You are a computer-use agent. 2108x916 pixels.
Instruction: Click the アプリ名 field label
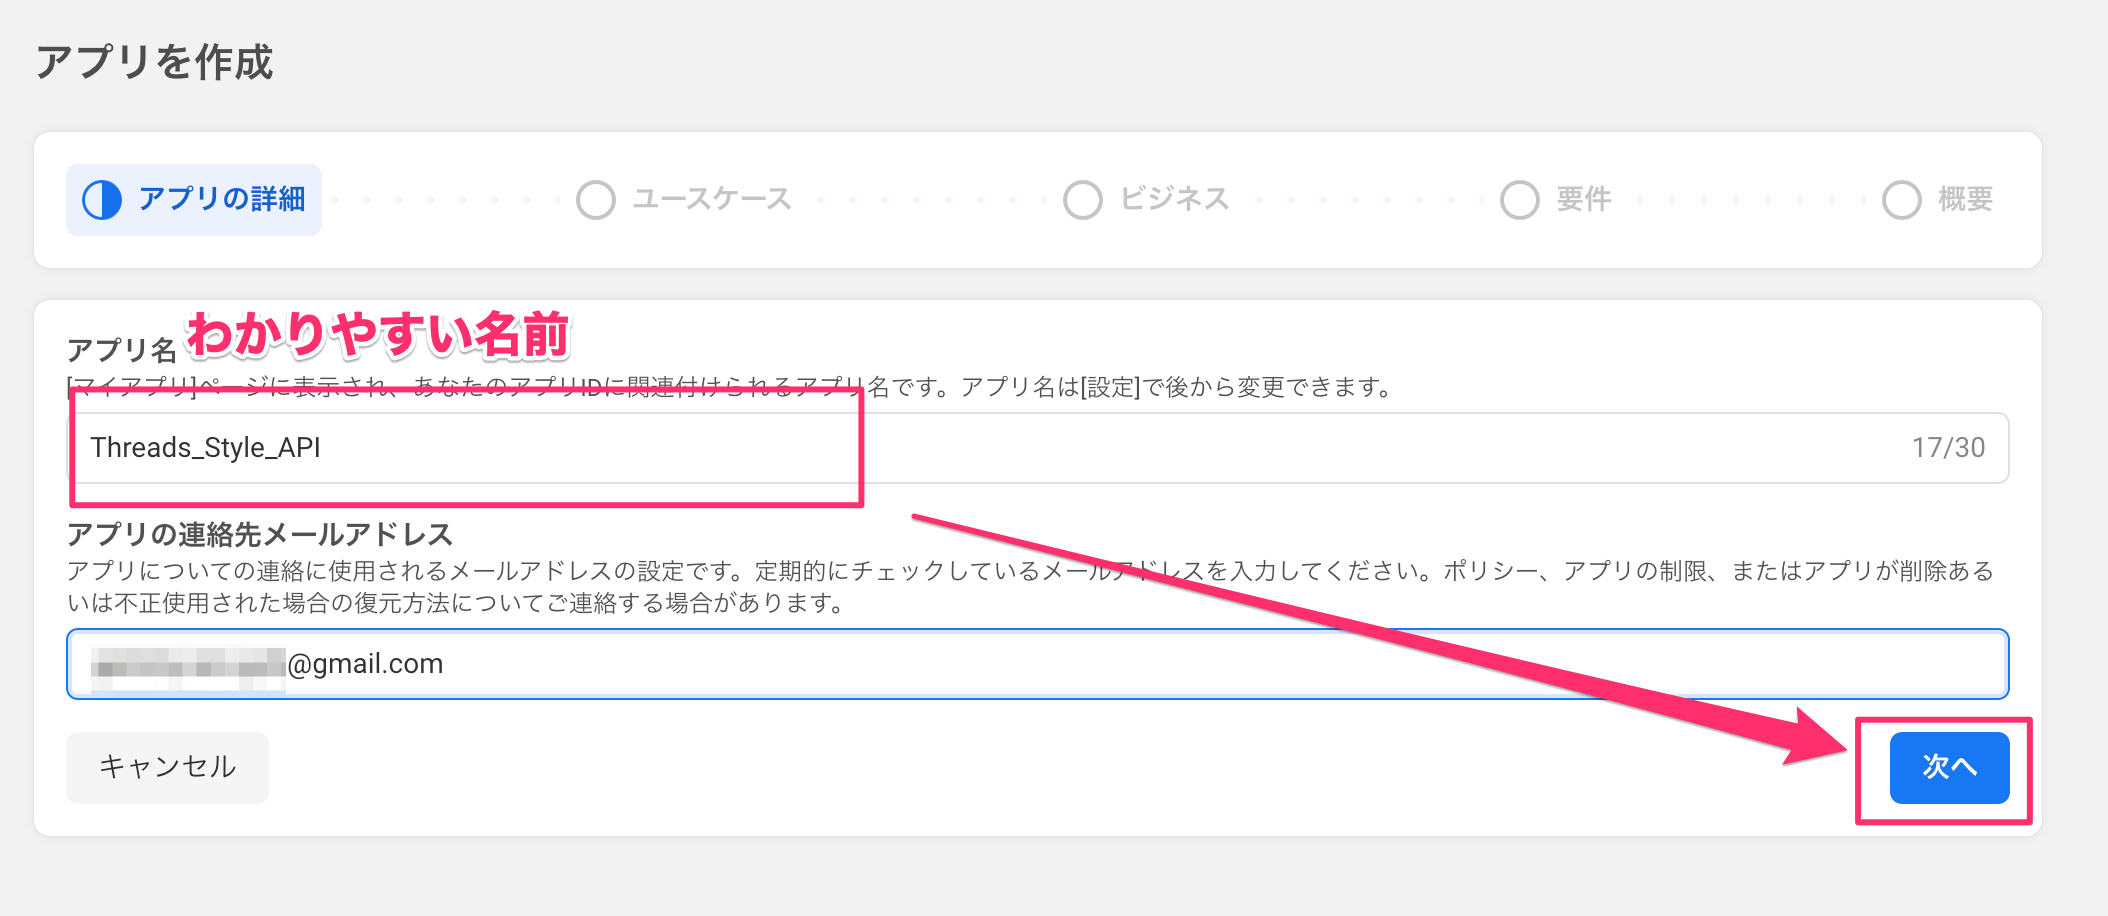point(122,350)
